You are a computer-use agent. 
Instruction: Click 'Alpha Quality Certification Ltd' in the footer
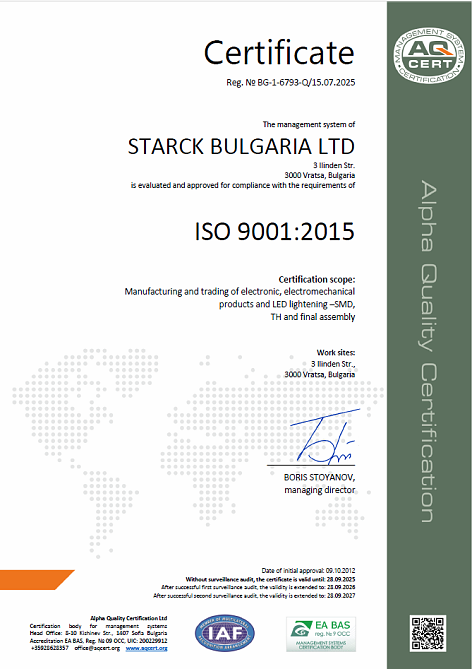[128, 618]
